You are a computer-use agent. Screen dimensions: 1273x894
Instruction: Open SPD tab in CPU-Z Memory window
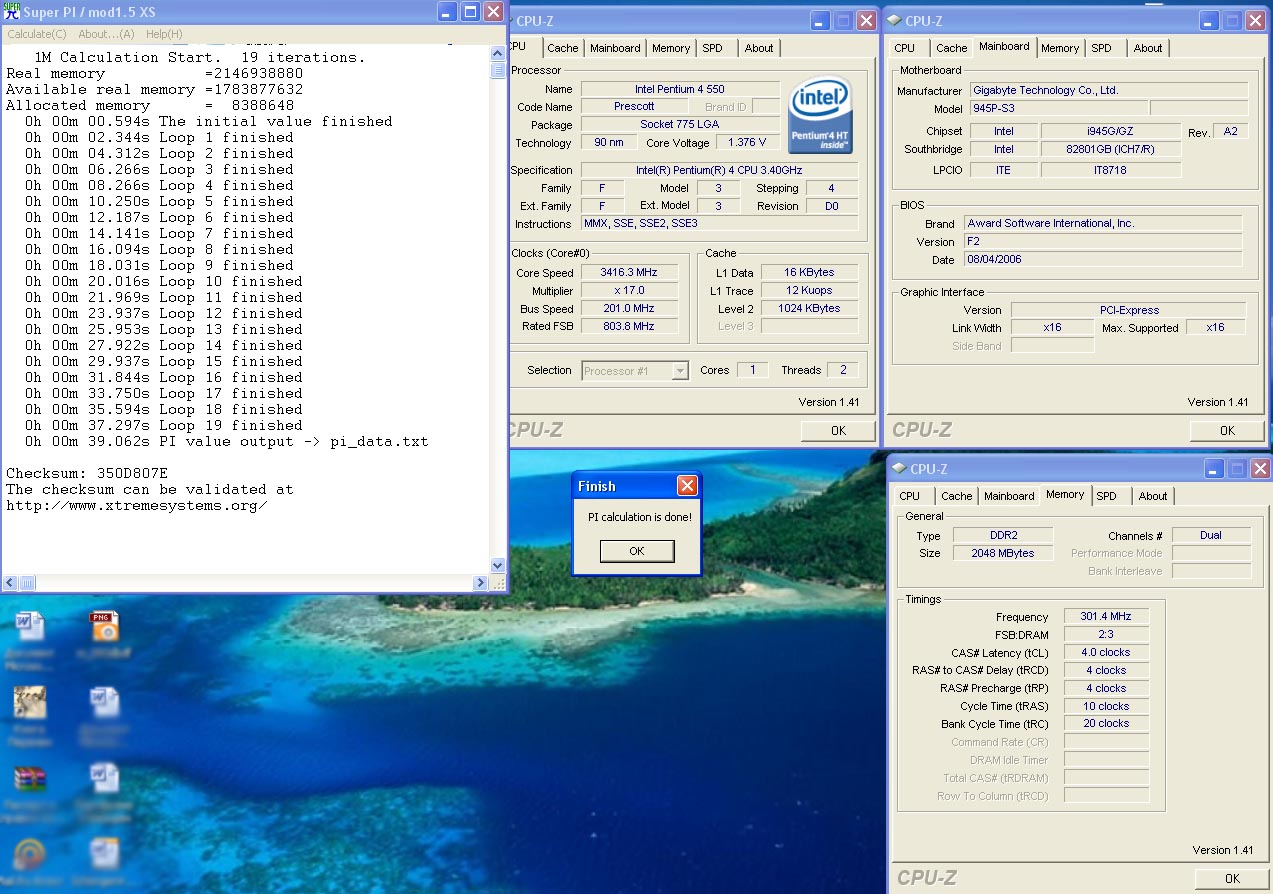coord(1106,496)
